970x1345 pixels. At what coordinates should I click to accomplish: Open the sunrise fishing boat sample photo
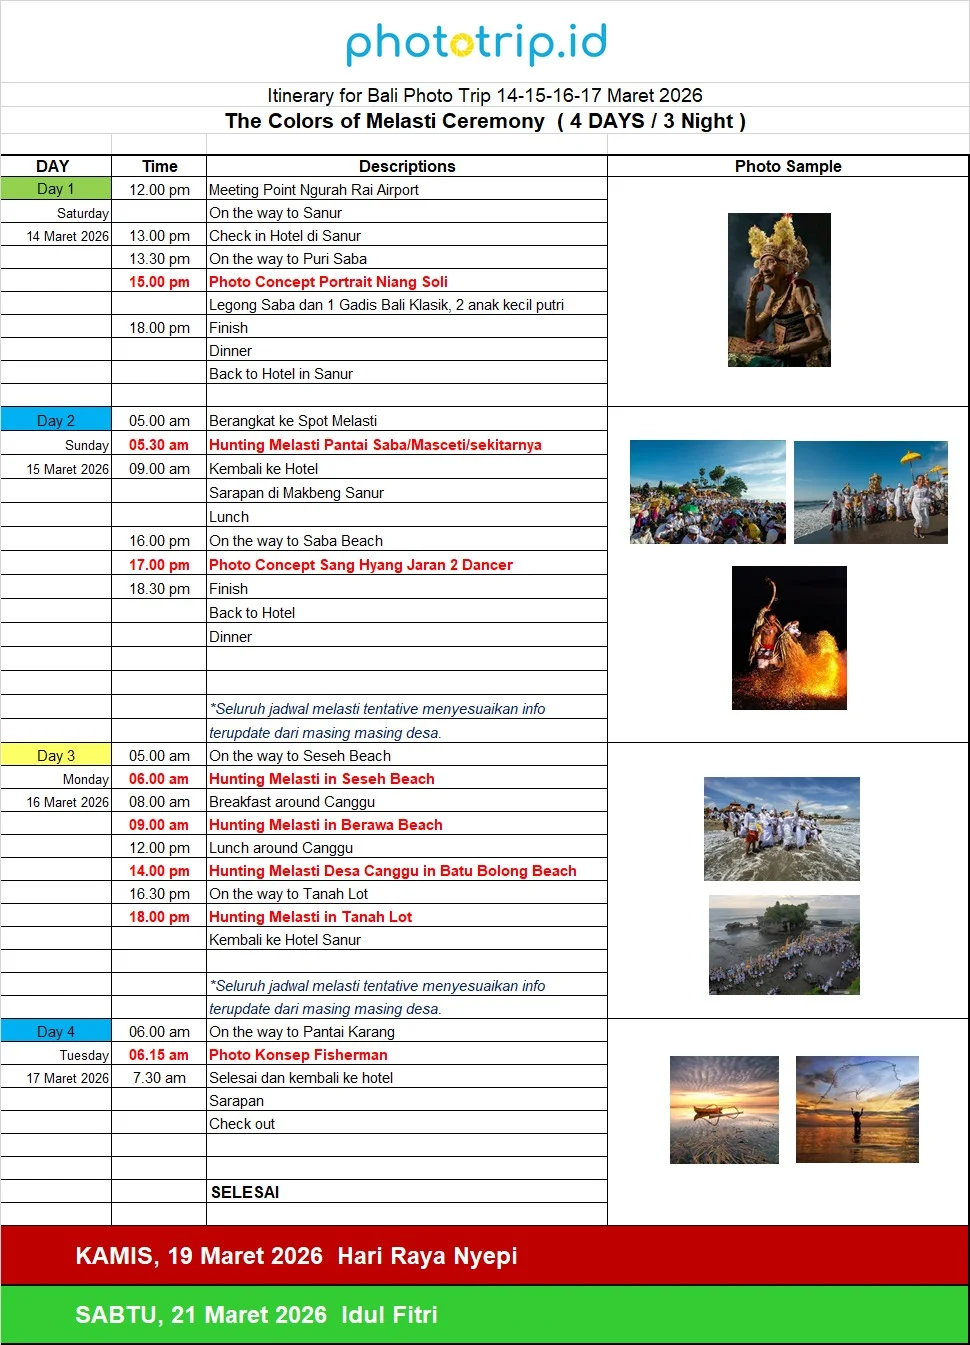click(724, 1110)
